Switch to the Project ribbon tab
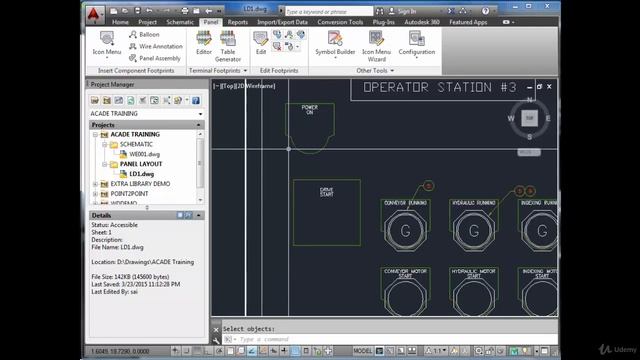The height and width of the screenshot is (360, 640). click(147, 22)
